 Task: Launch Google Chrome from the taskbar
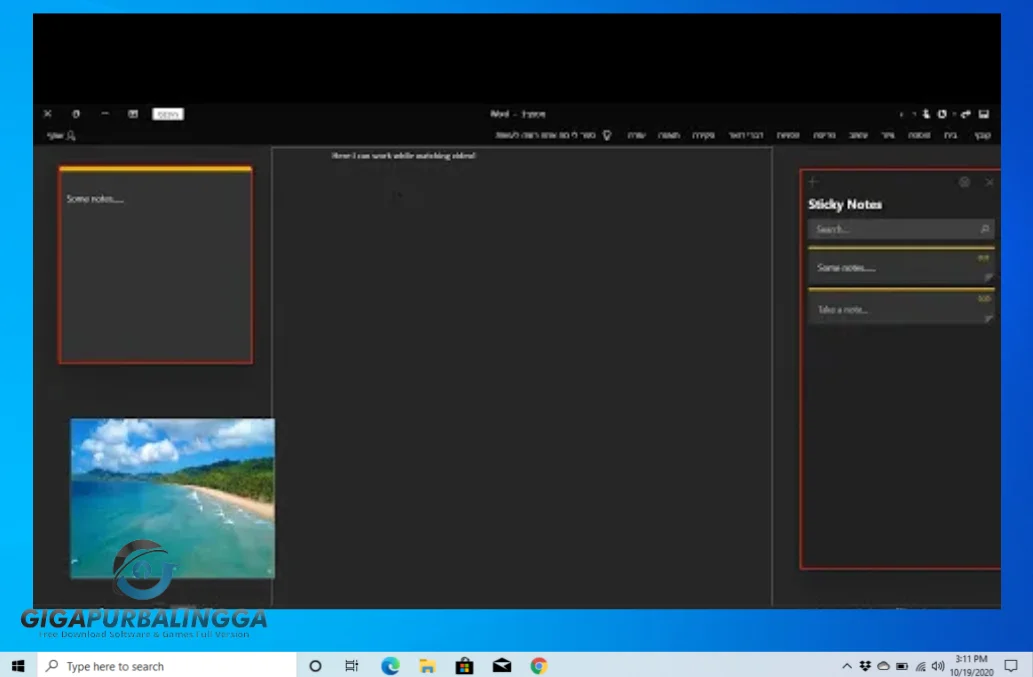pos(539,666)
